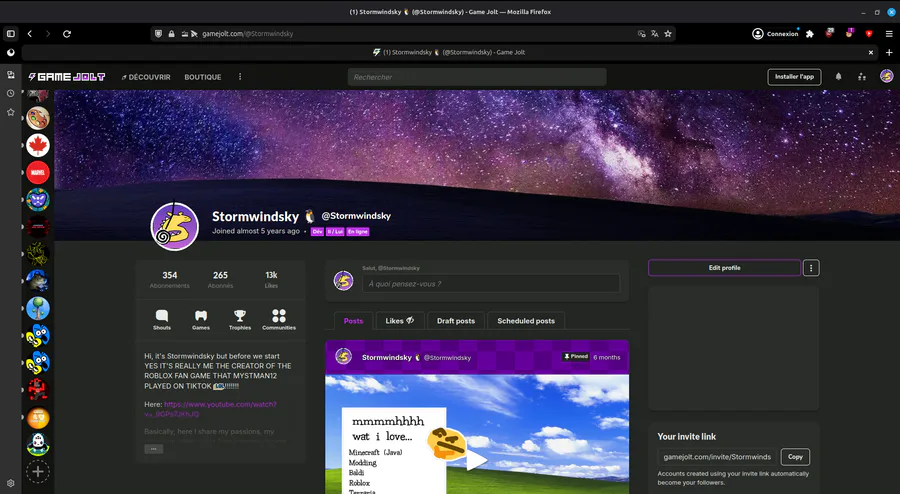
Task: Toggle the Firefox sidebar button
Action: 10,34
